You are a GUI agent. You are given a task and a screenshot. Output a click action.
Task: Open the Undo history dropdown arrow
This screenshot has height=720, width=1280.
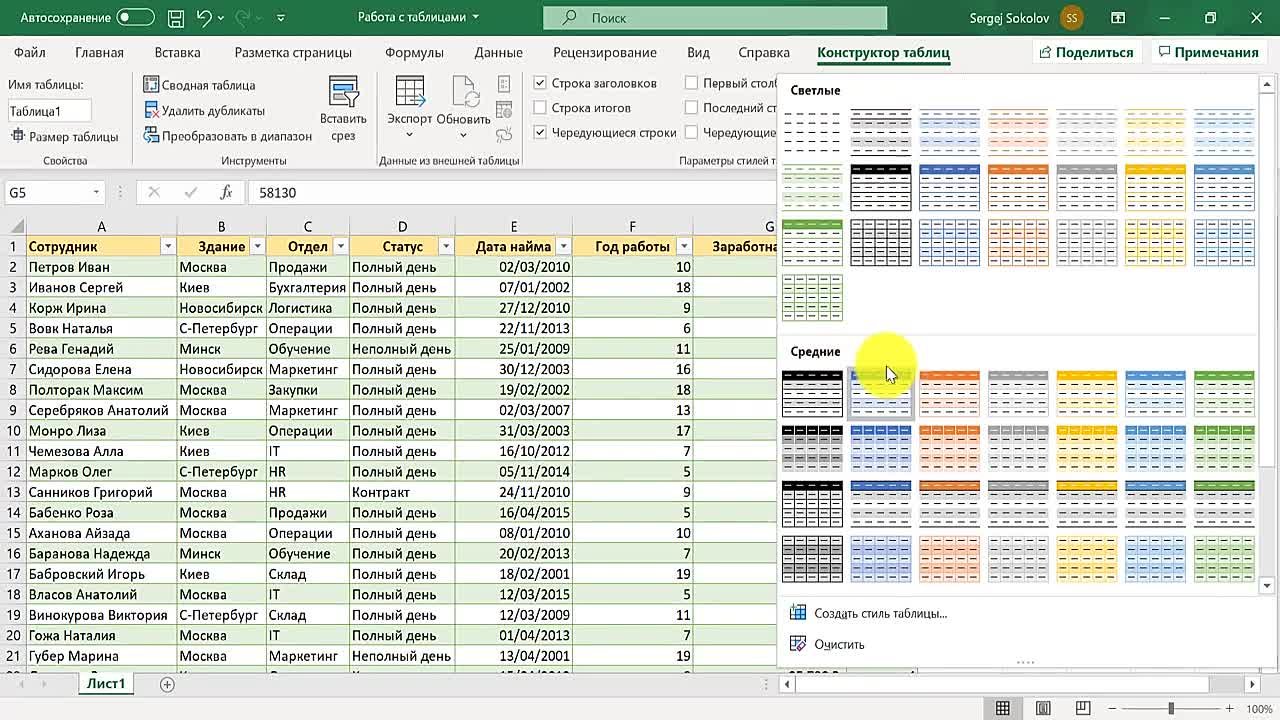[x=223, y=18]
